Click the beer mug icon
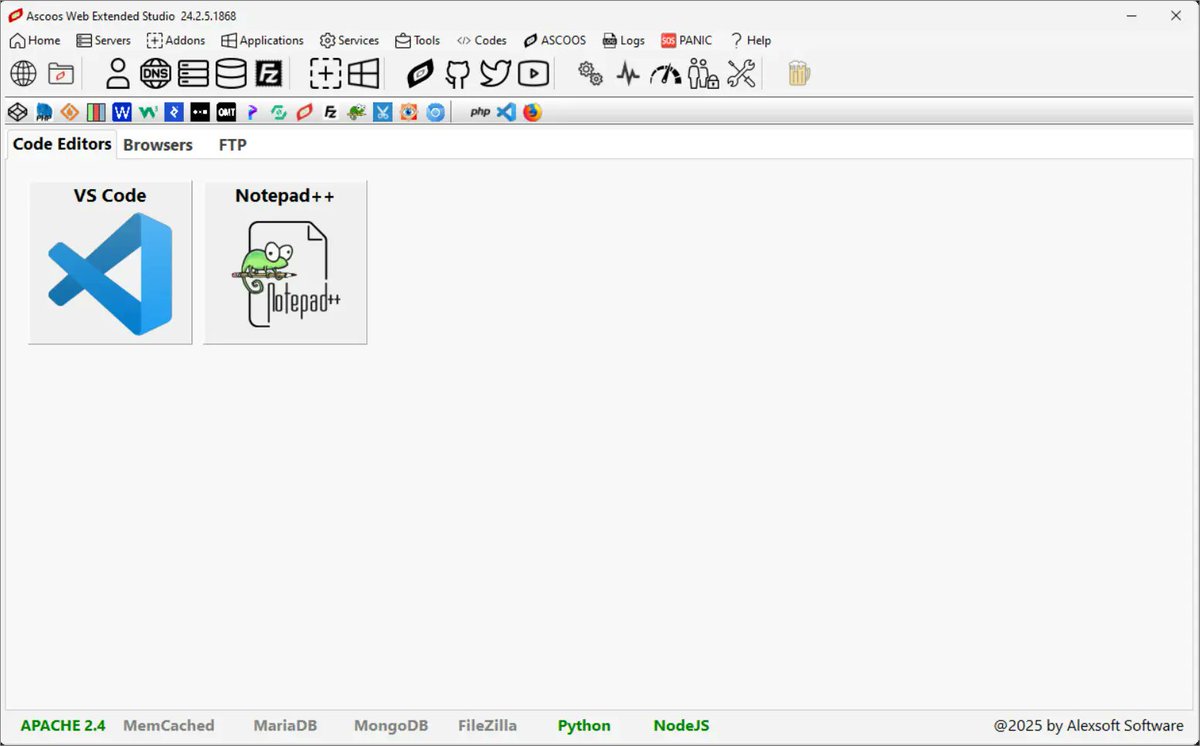 coord(797,73)
